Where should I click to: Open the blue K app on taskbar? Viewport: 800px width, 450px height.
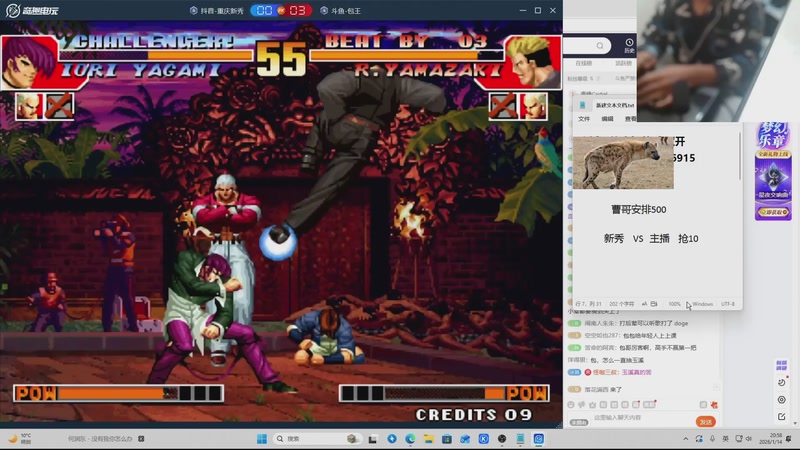point(484,439)
